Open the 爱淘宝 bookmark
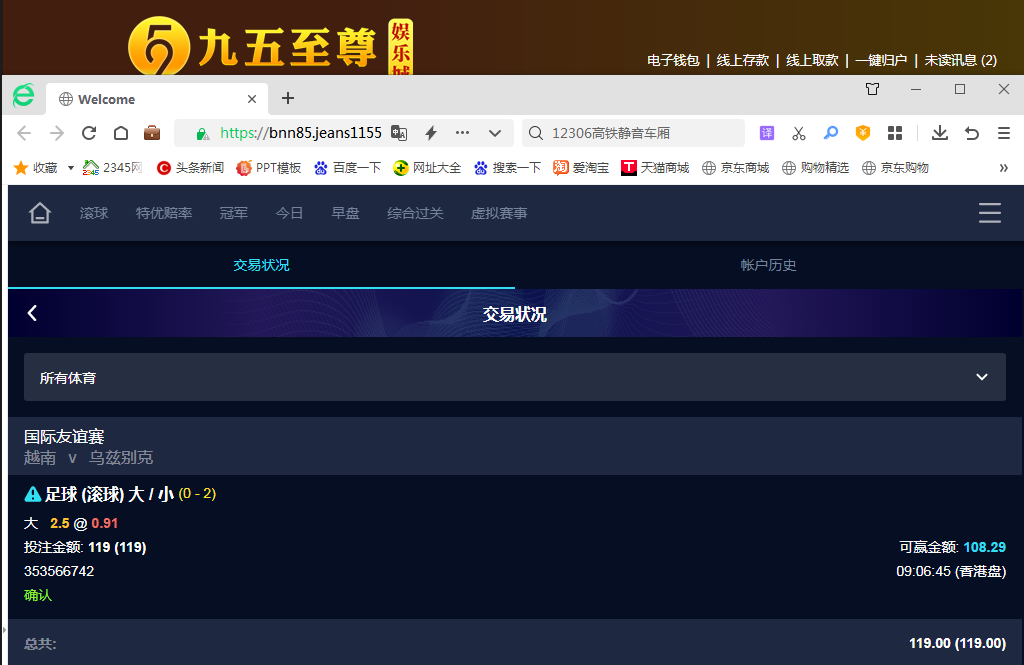 [581, 168]
